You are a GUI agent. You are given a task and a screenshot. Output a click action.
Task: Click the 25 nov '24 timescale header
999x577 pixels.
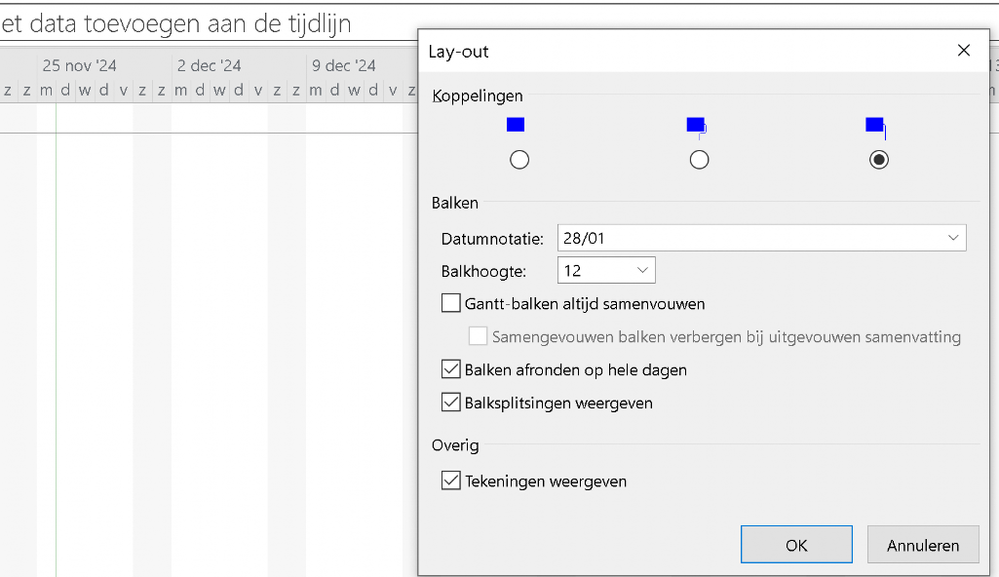(80, 66)
